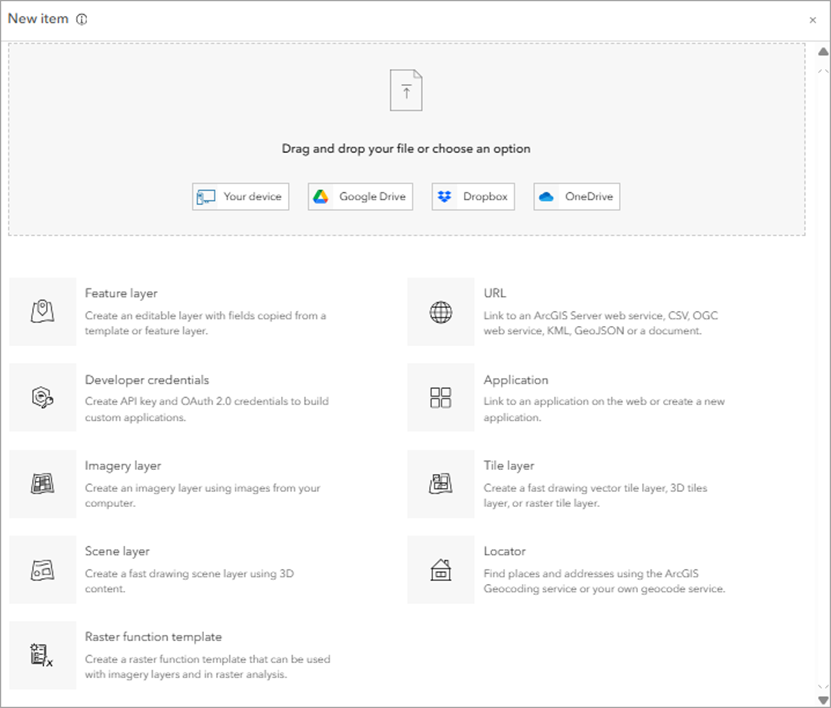
Task: Close the New item dialog
Action: 813,19
